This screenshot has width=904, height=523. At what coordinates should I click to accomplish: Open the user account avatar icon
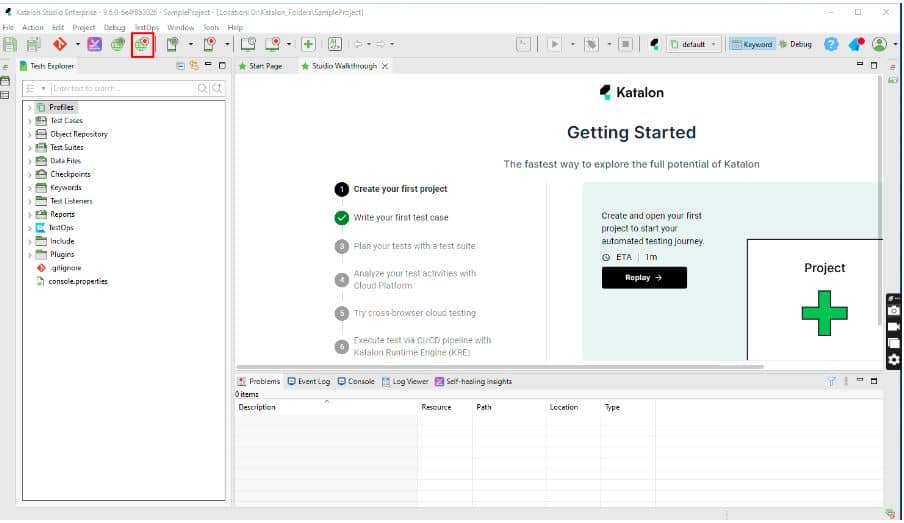(879, 44)
